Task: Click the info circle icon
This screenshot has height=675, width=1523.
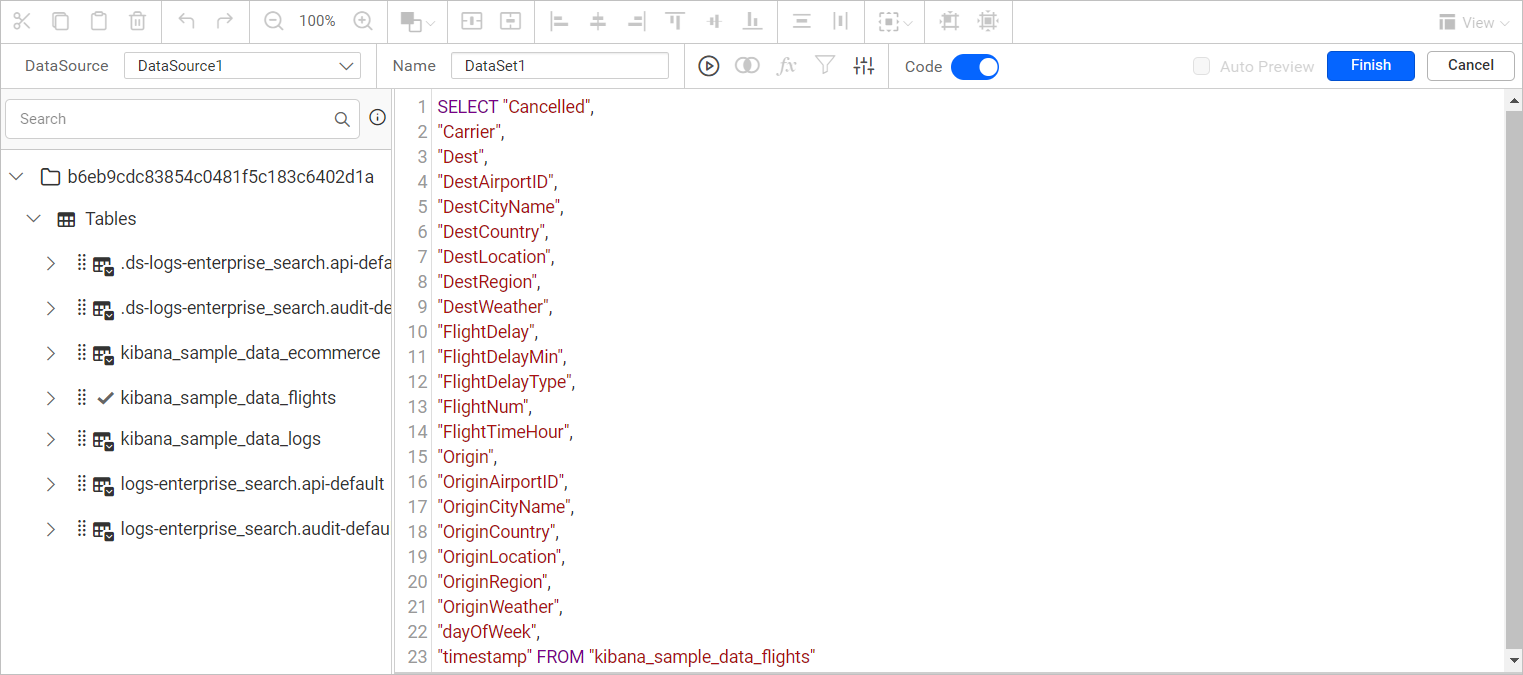Action: tap(377, 117)
